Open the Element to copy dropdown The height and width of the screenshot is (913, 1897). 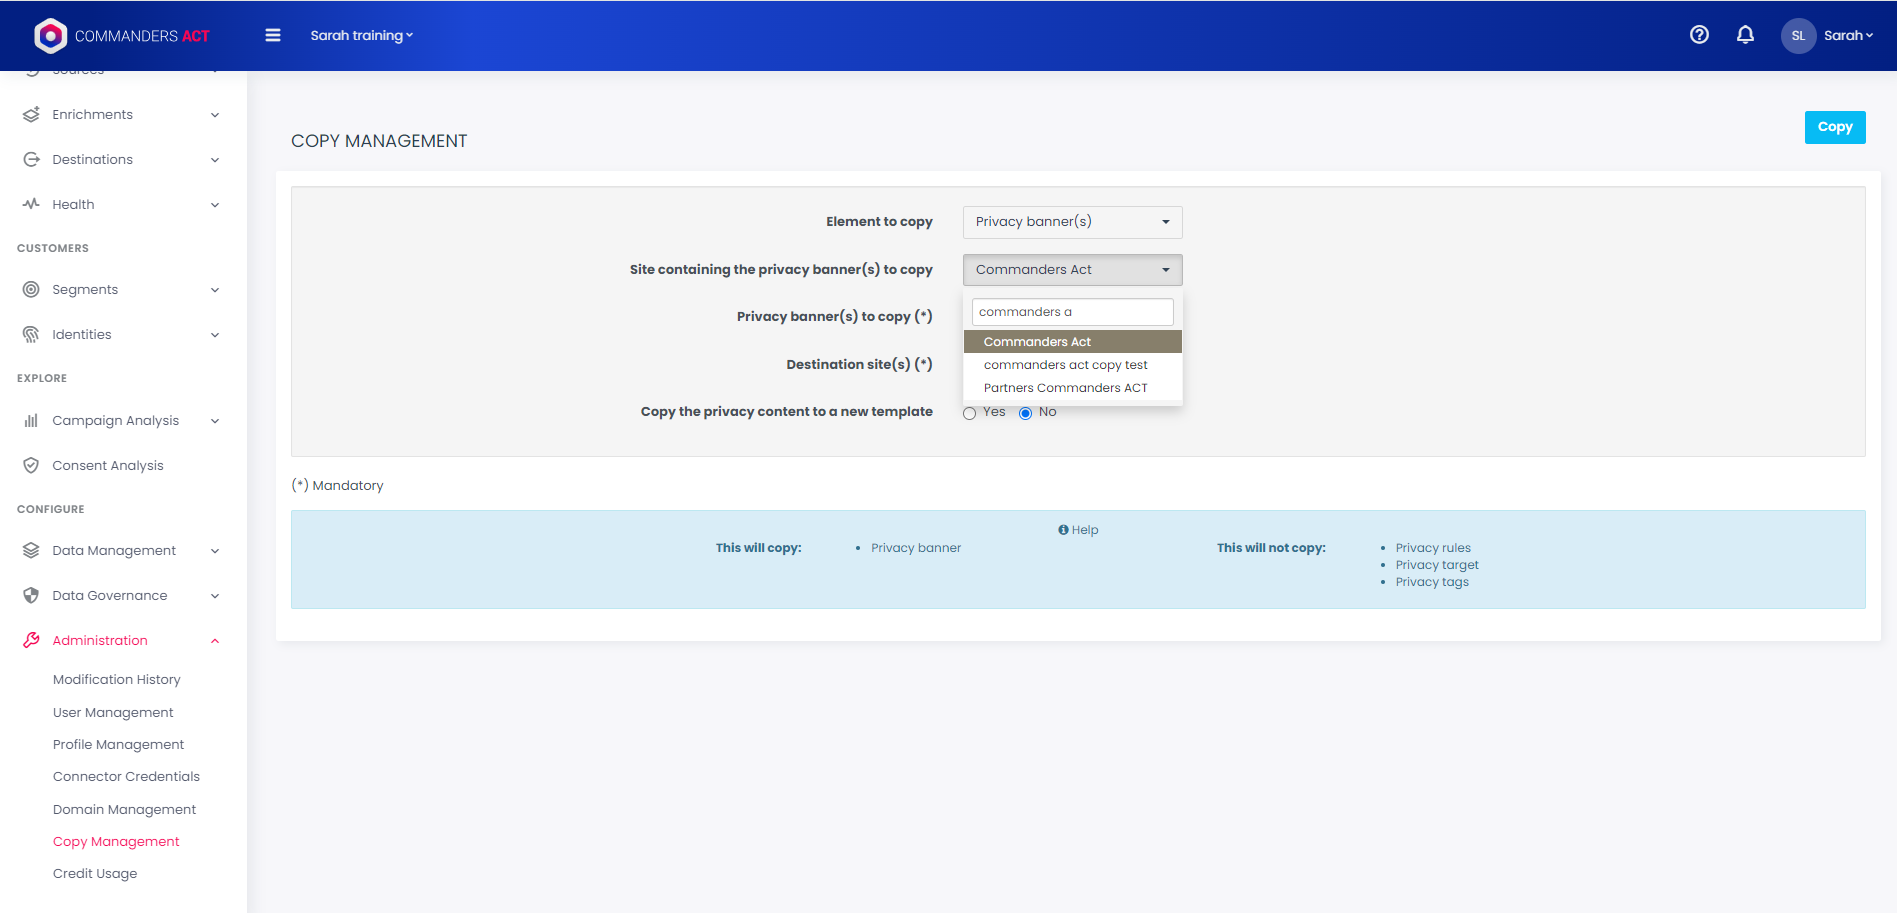(x=1072, y=222)
